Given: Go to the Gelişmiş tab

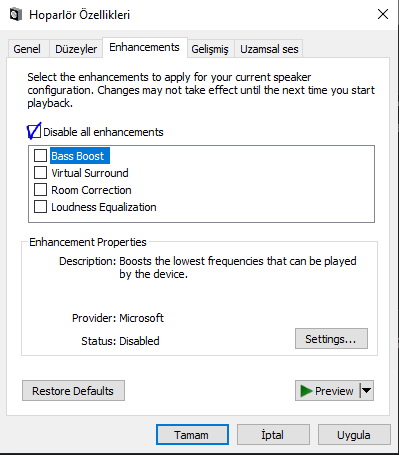Looking at the screenshot, I should click(x=210, y=49).
